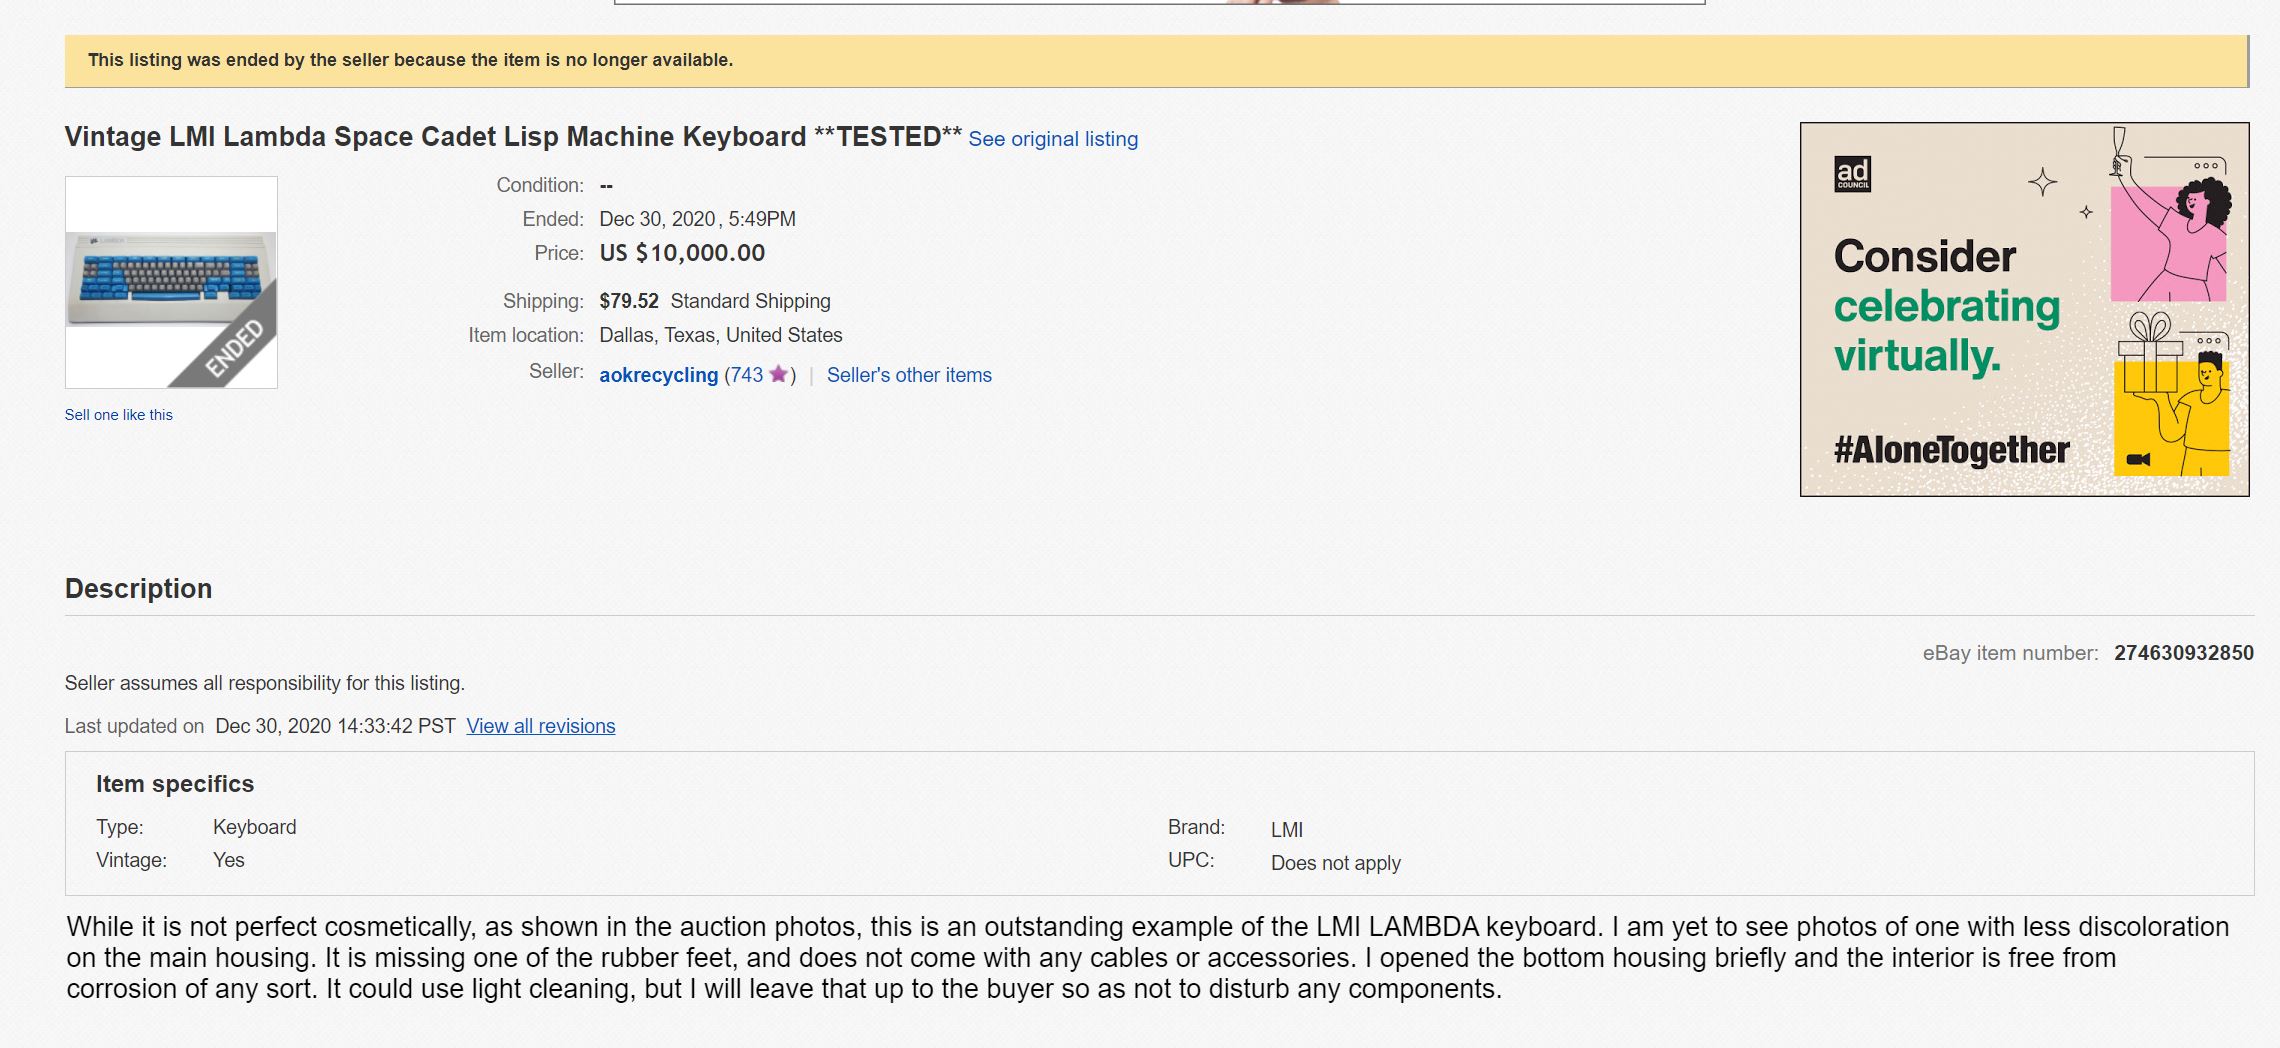View the Seller's other items
The width and height of the screenshot is (2280, 1048).
908,375
